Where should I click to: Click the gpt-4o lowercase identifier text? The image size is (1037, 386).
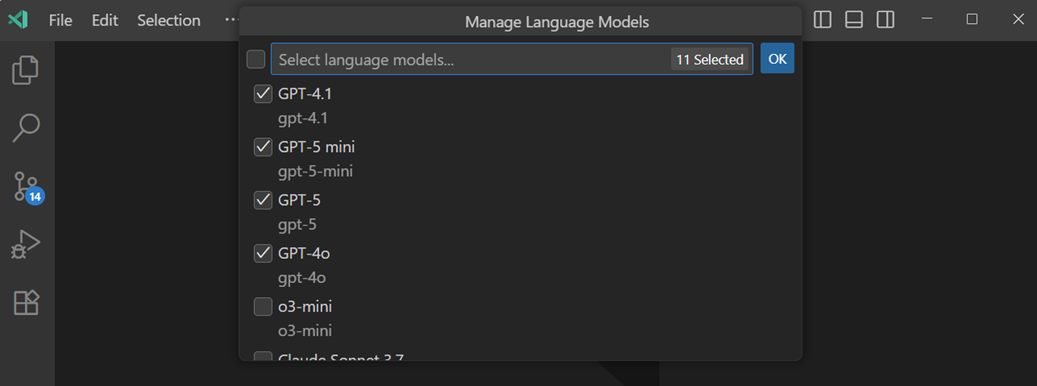click(302, 278)
